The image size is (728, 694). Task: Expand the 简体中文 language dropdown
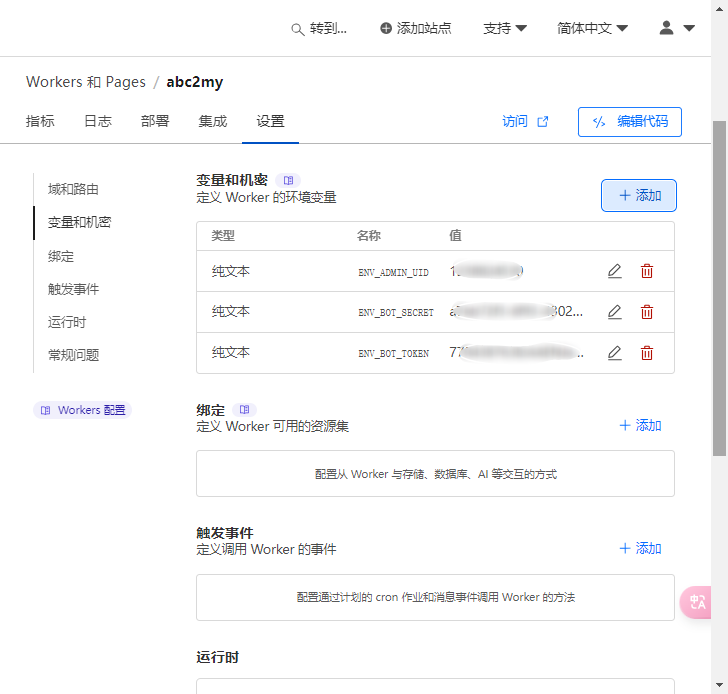click(592, 29)
